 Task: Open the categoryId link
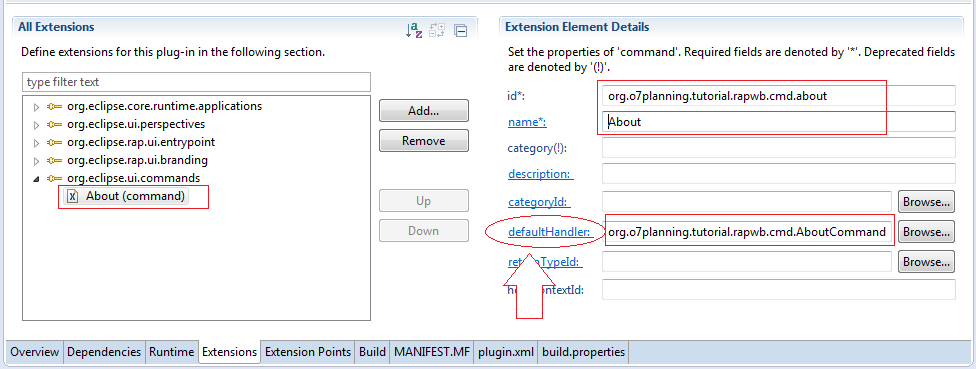(x=539, y=202)
